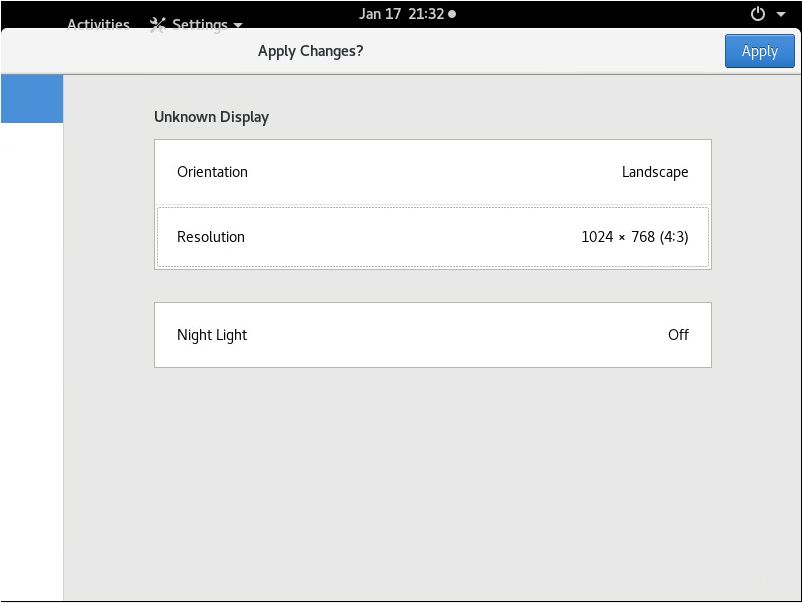Select the highlighted blue sidebar entry

tap(32, 98)
